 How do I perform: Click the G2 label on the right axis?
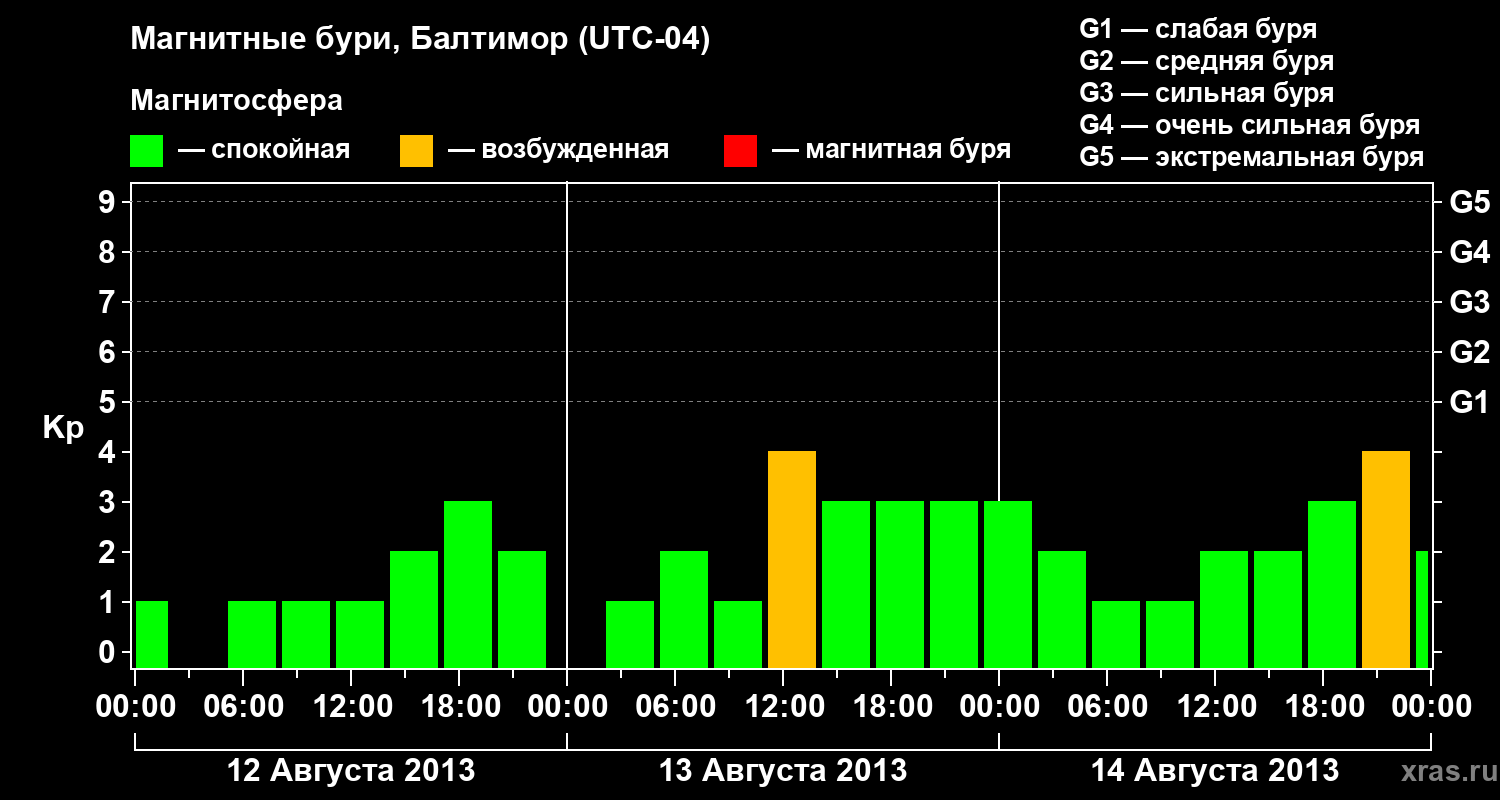(x=1469, y=352)
